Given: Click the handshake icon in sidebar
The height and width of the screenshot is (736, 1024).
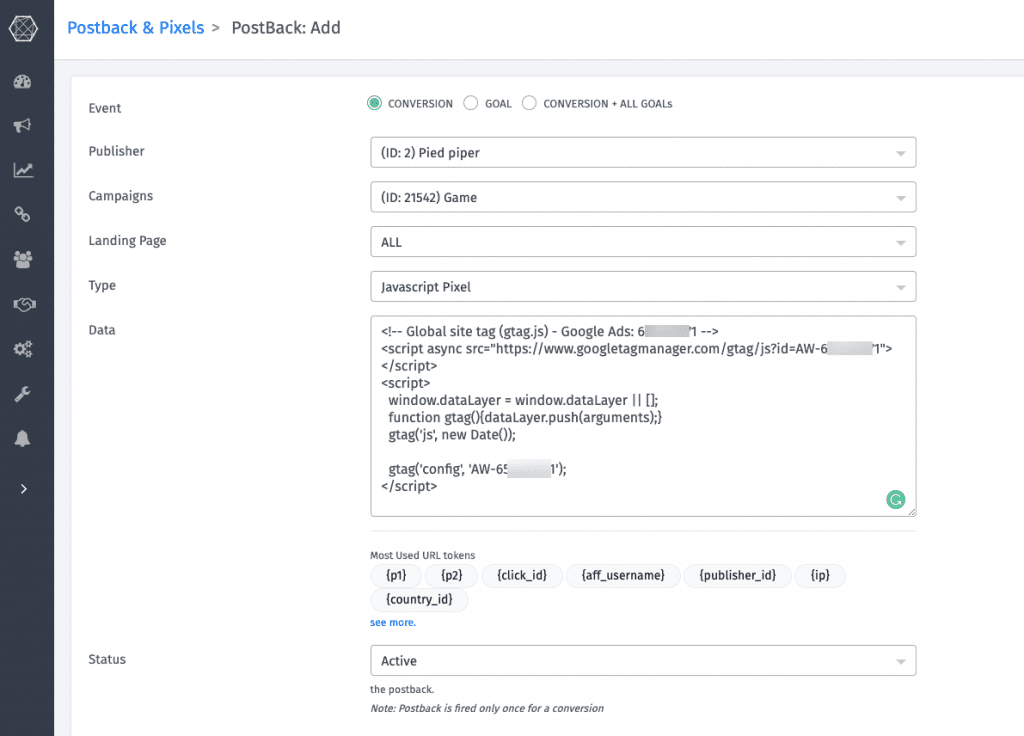Looking at the screenshot, I should [x=23, y=304].
